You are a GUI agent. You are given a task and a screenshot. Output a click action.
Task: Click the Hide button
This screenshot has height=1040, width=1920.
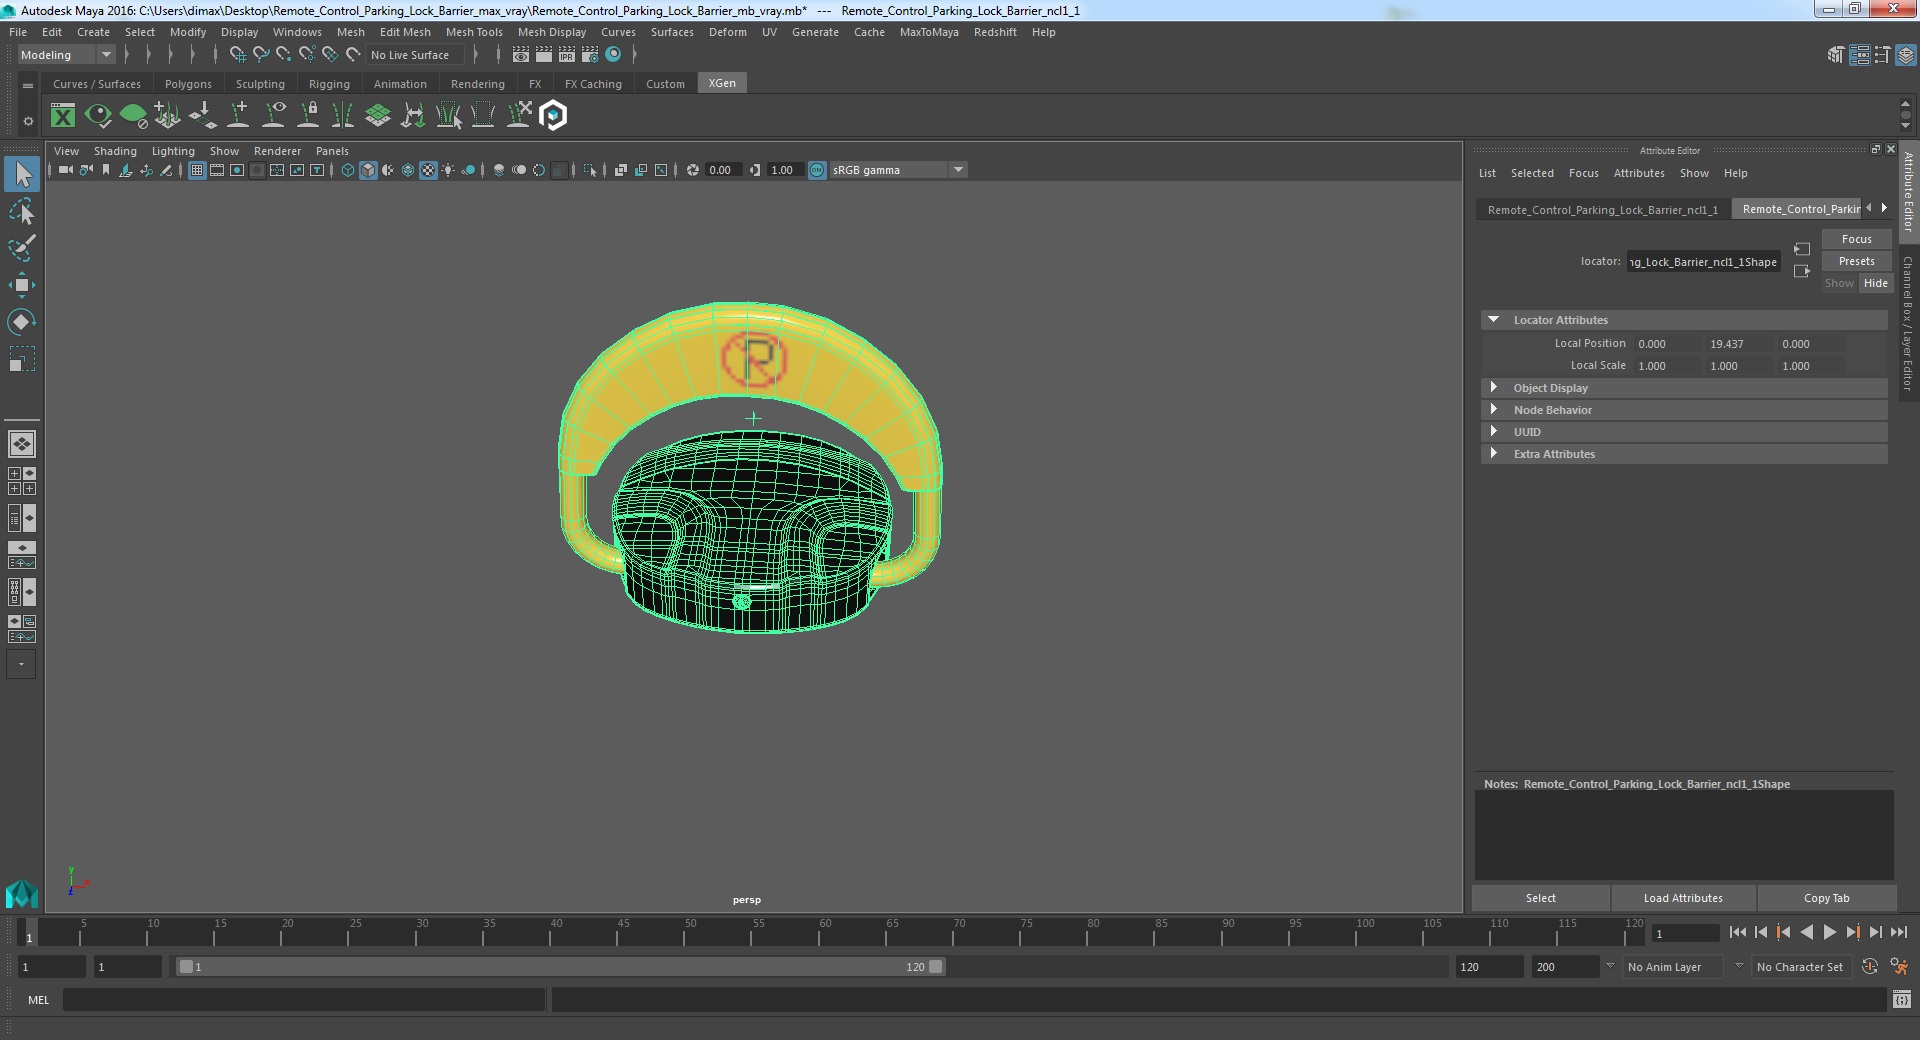1875,283
